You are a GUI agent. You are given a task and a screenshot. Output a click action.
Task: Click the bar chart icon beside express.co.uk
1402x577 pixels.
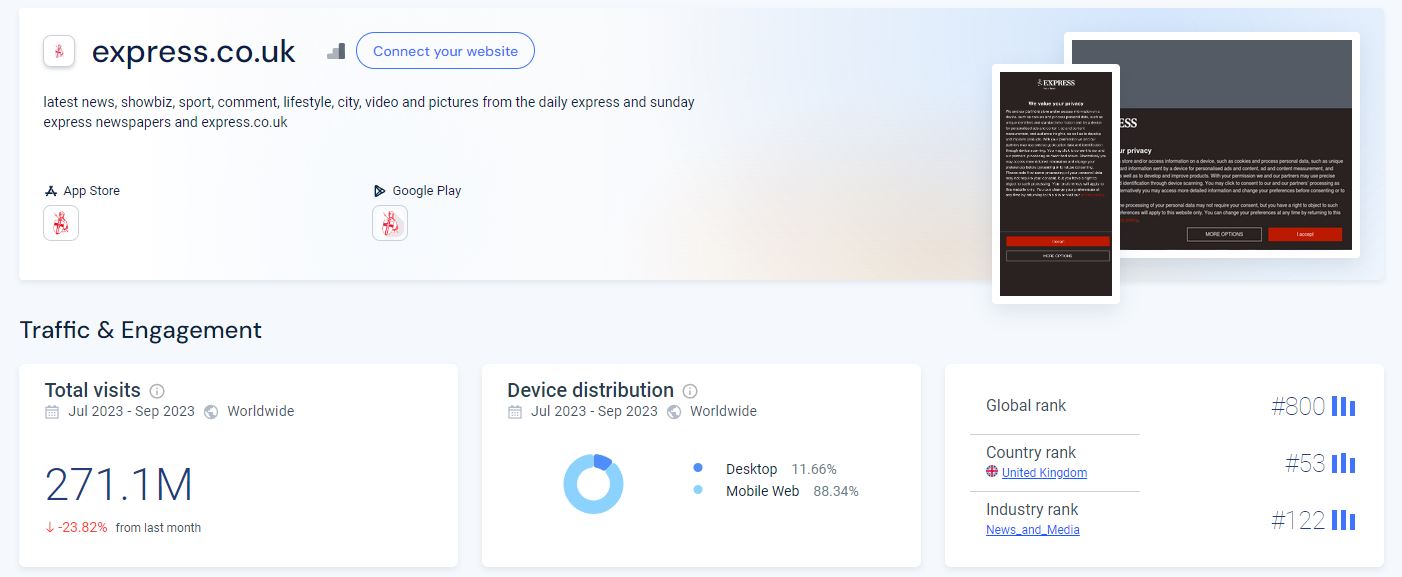click(x=336, y=51)
